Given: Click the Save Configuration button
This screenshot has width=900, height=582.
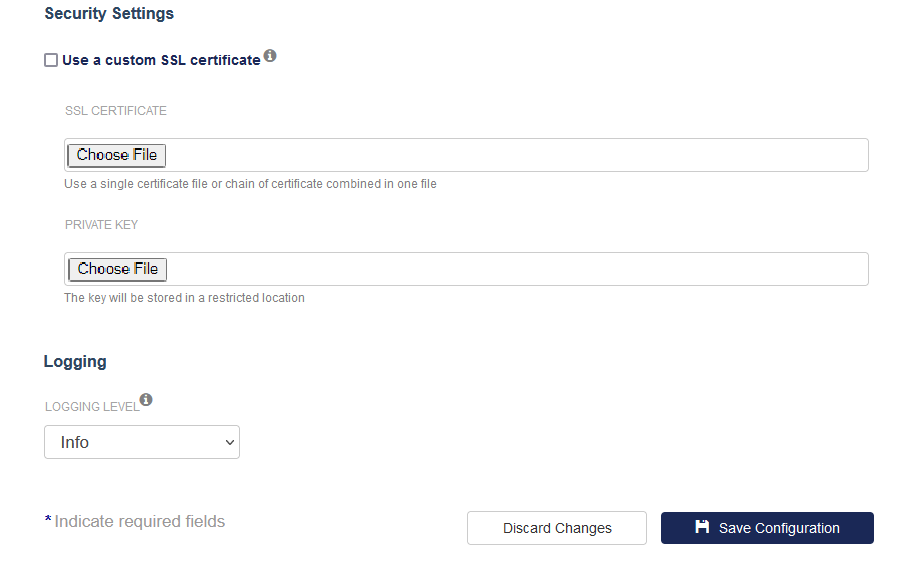Looking at the screenshot, I should coord(767,528).
